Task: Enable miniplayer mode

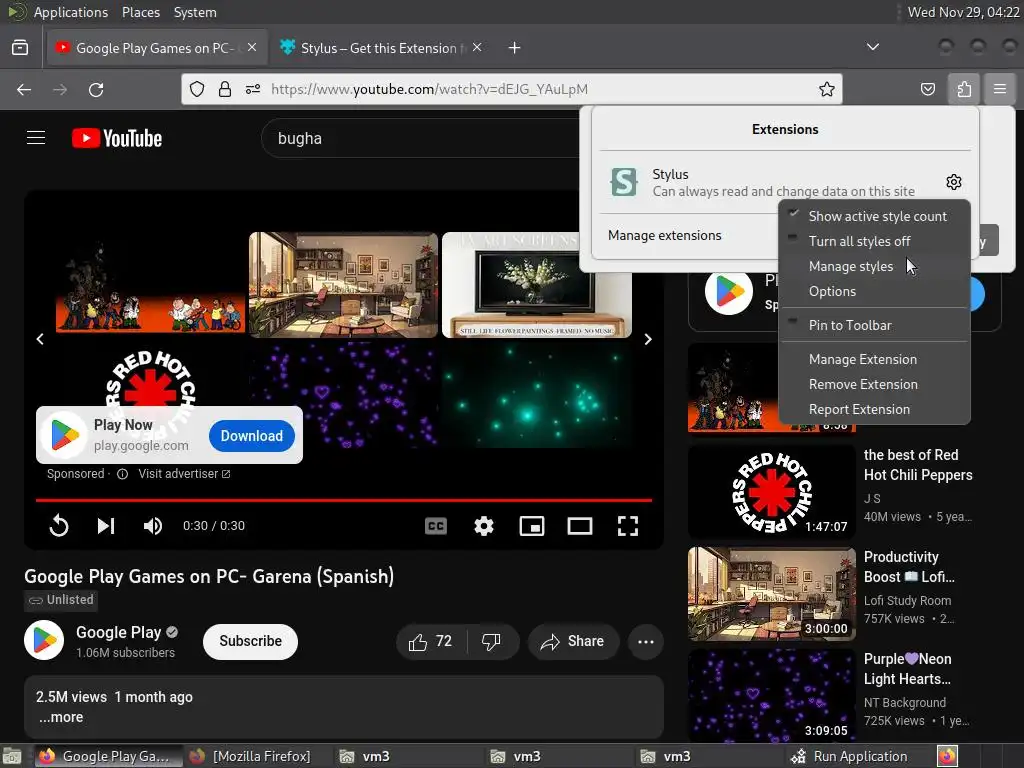Action: pyautogui.click(x=532, y=526)
